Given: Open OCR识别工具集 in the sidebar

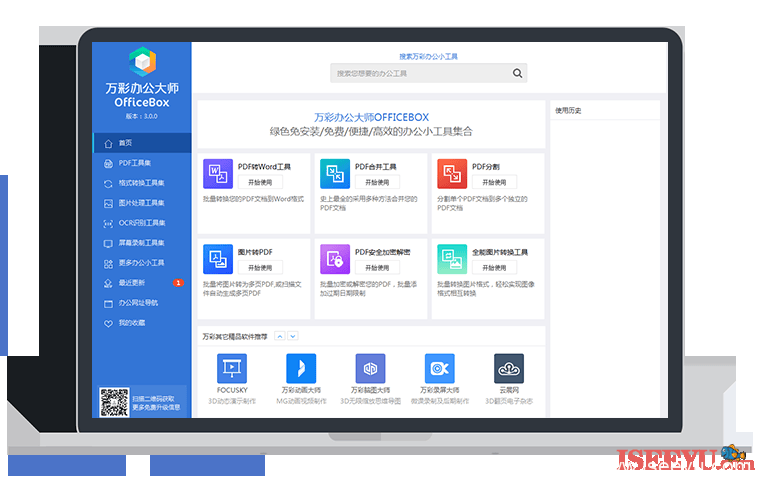Looking at the screenshot, I should pos(142,223).
